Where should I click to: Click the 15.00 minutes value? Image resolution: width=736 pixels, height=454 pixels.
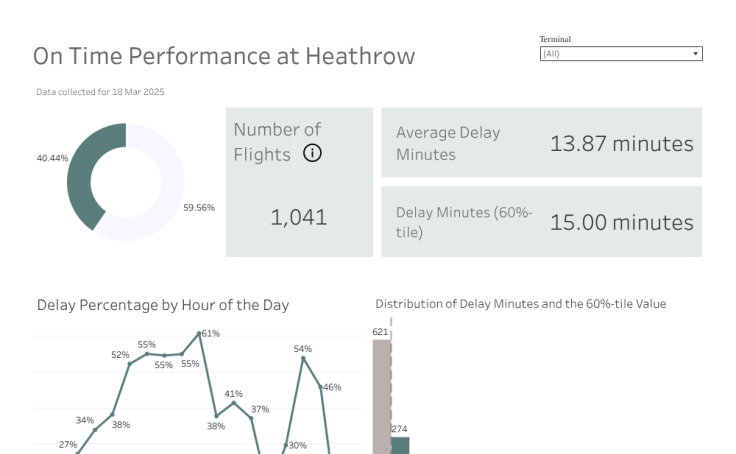621,222
